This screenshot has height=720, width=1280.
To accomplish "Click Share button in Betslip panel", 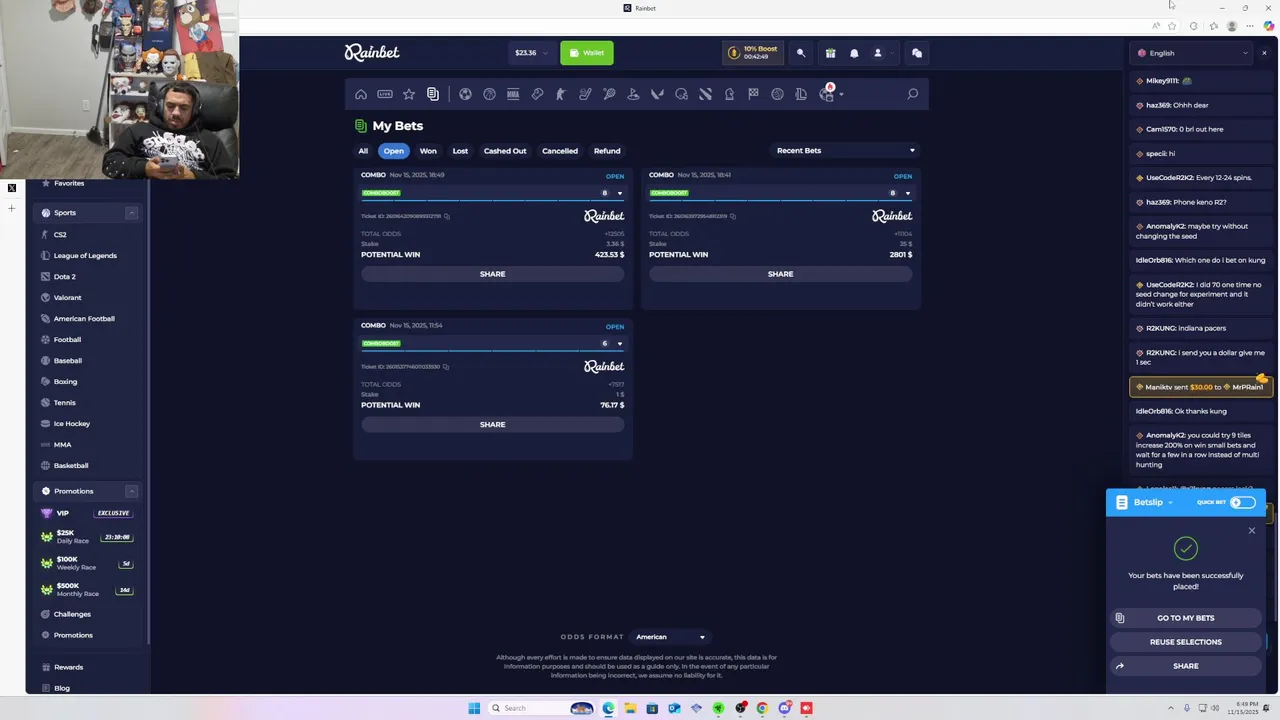I will 1186,666.
